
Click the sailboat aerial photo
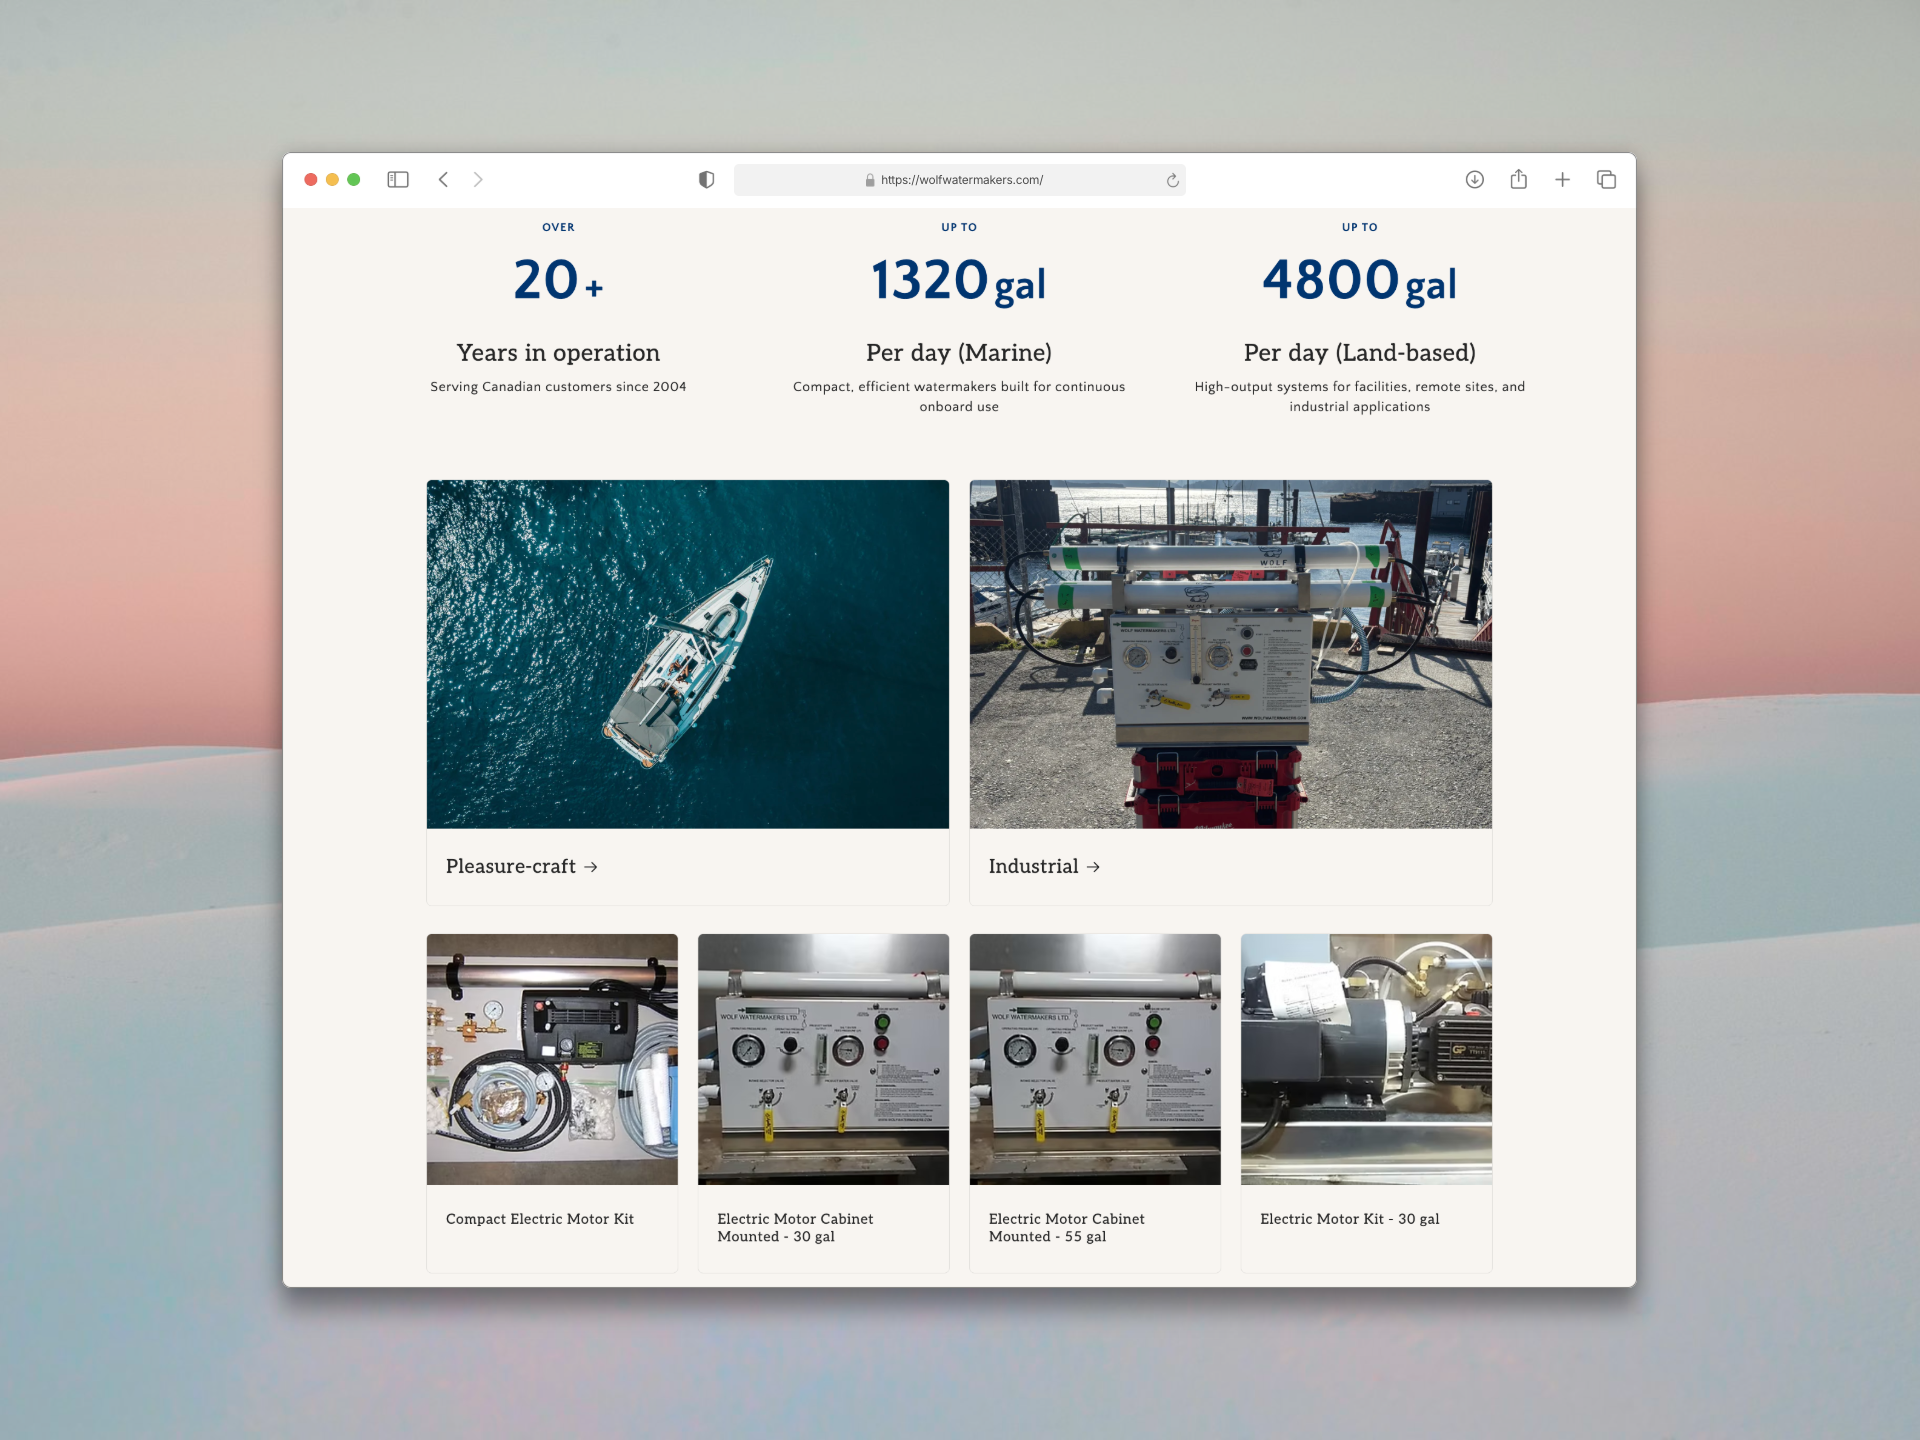tap(687, 654)
